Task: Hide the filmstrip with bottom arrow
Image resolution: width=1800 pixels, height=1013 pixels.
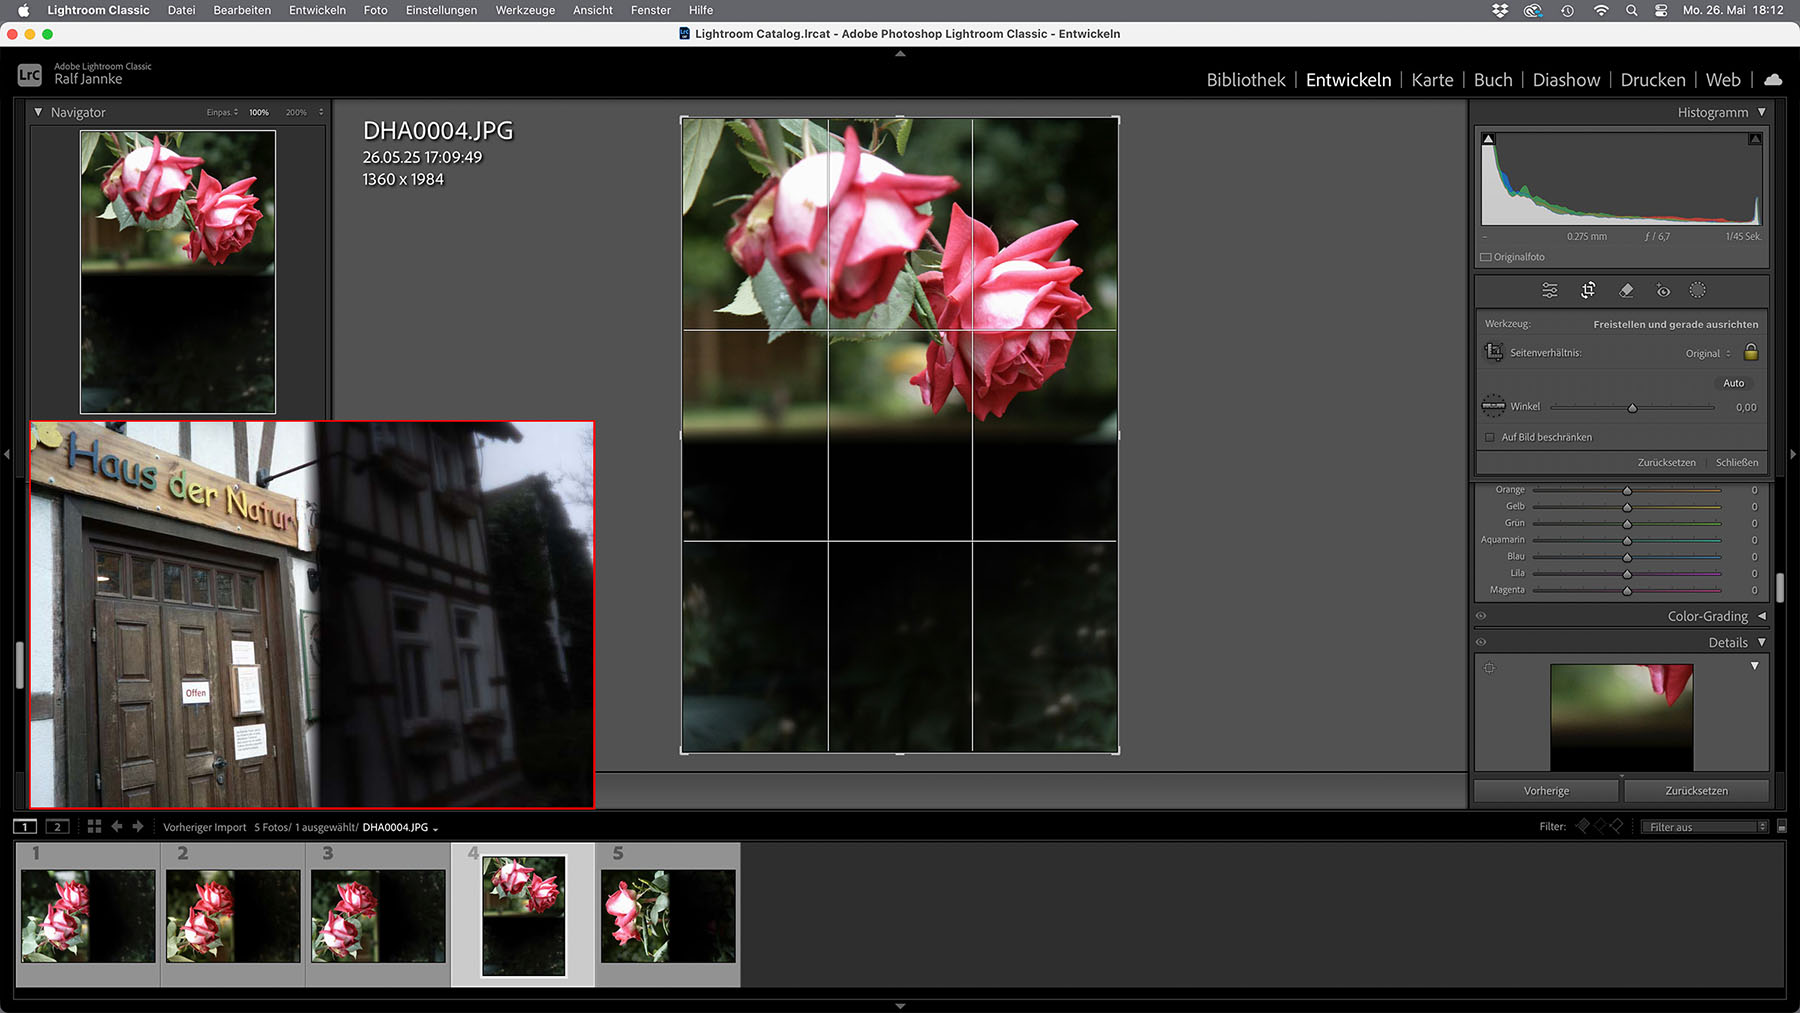Action: [x=900, y=1006]
